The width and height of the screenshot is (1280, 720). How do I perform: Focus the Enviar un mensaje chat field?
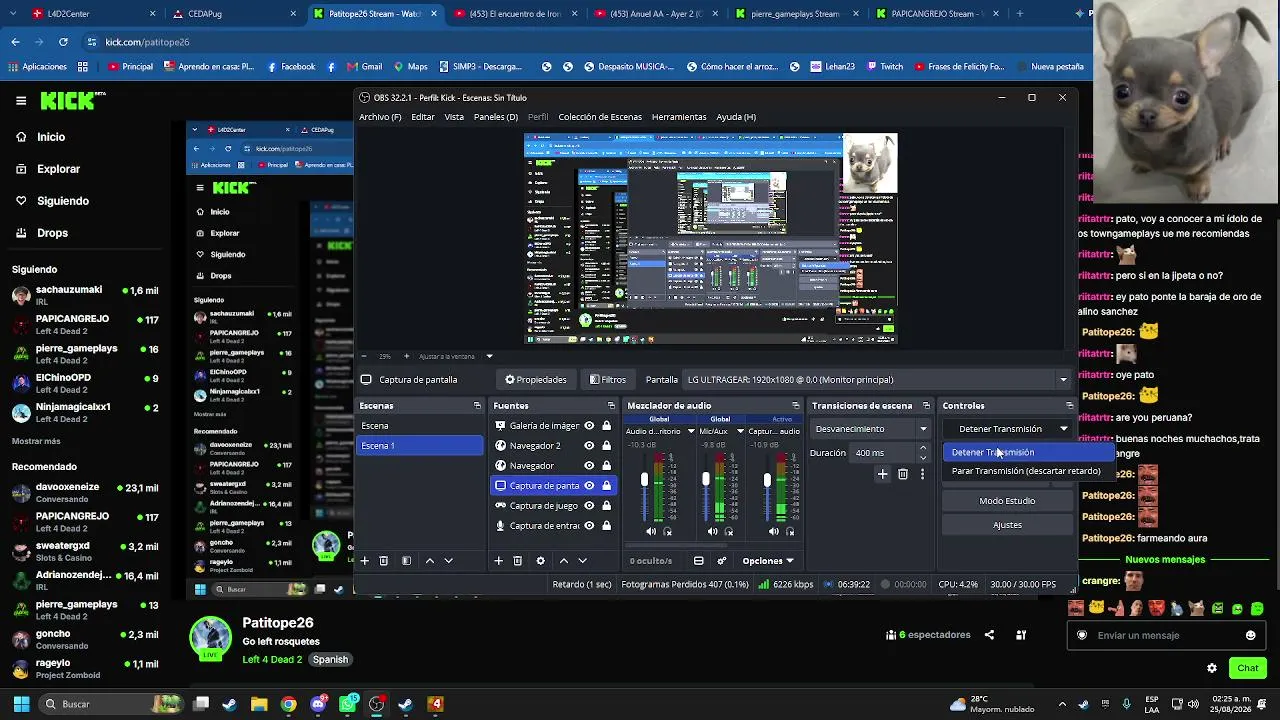1166,635
